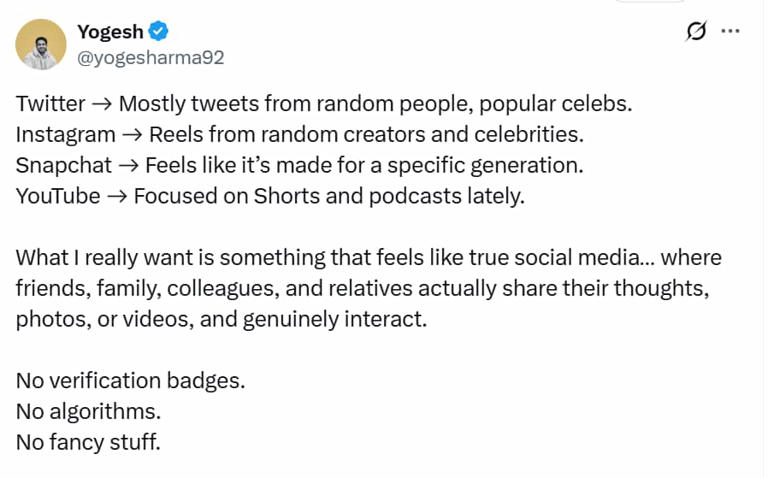Click the text No fancy stuff.
Image resolution: width=768 pixels, height=478 pixels.
pos(88,441)
